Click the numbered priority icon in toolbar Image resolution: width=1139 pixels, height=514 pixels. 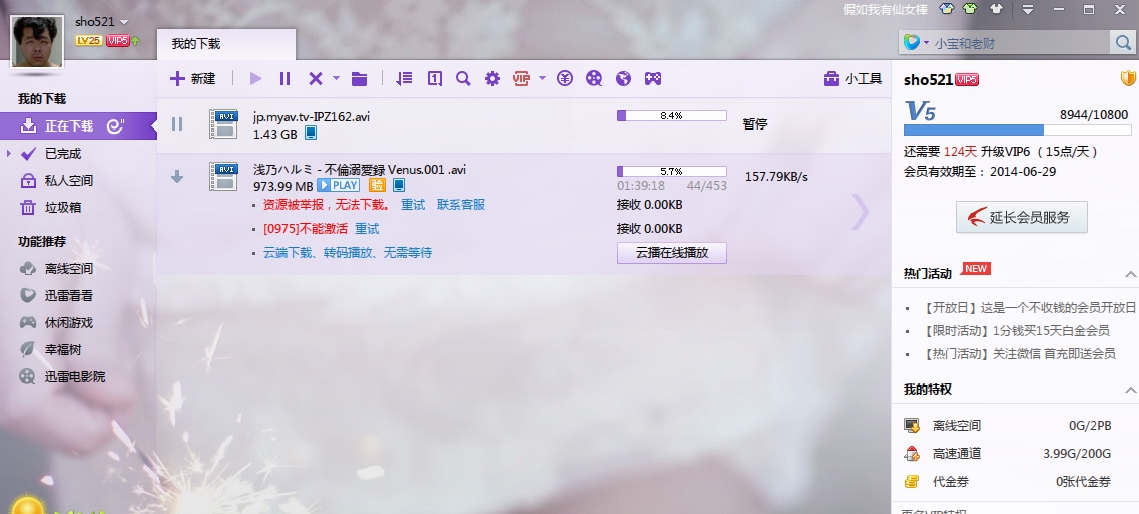tap(434, 78)
